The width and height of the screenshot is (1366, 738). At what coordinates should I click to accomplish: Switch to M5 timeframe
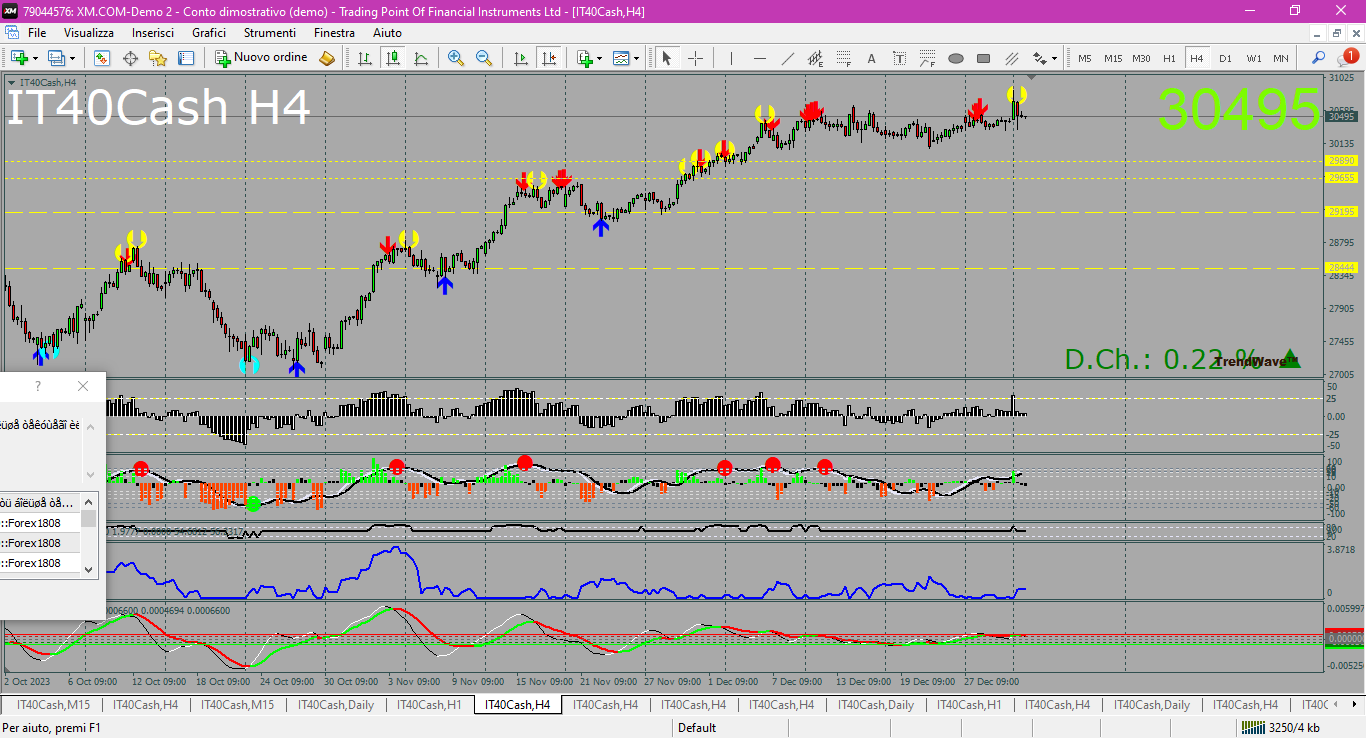click(1084, 58)
